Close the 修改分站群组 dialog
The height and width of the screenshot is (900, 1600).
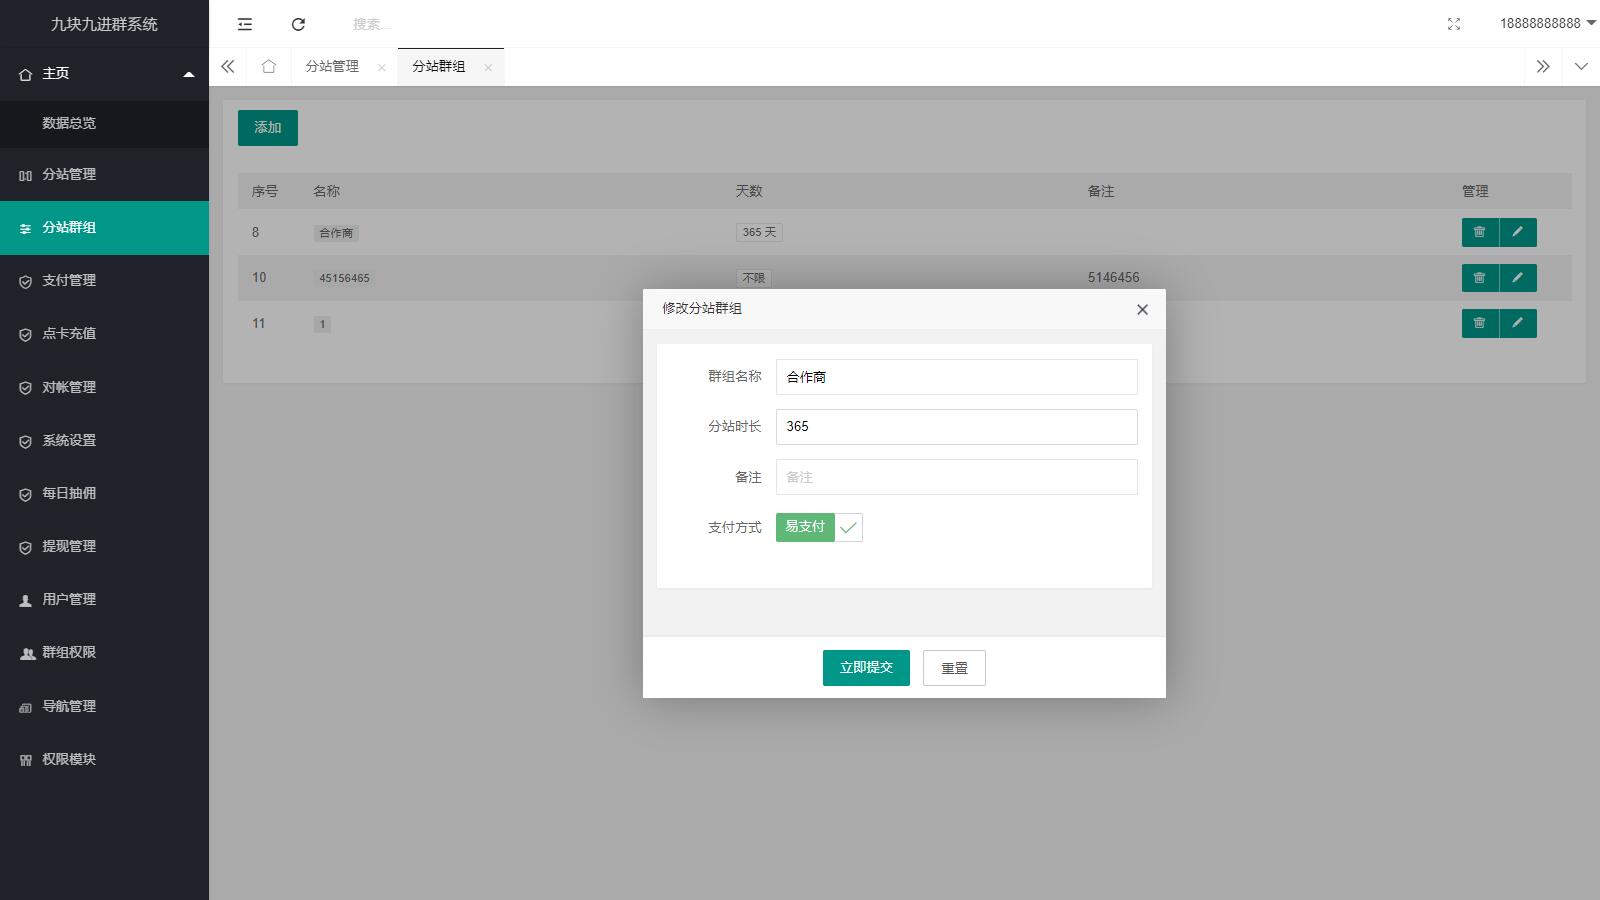pyautogui.click(x=1142, y=310)
